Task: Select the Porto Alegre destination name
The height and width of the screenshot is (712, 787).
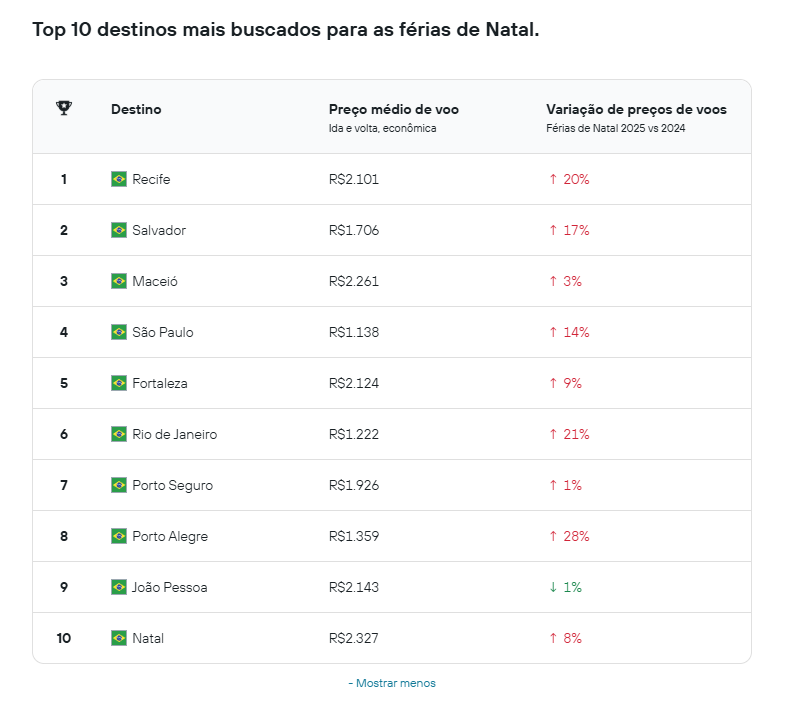Action: pyautogui.click(x=170, y=536)
